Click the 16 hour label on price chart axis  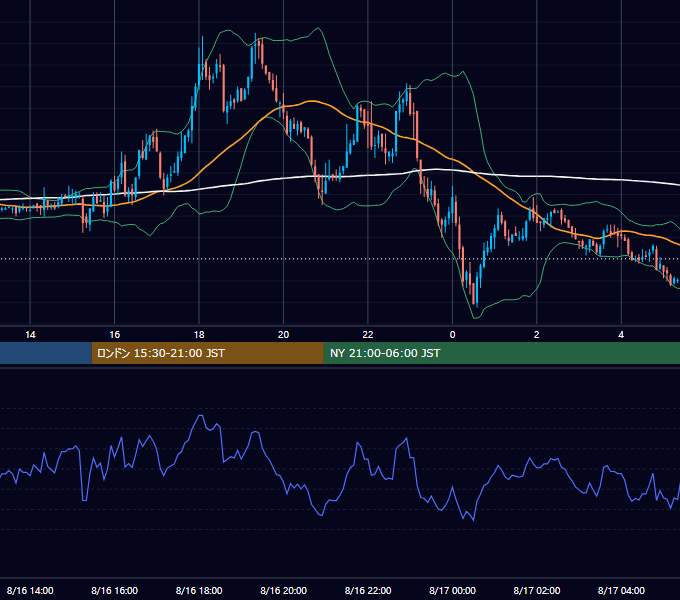click(114, 335)
